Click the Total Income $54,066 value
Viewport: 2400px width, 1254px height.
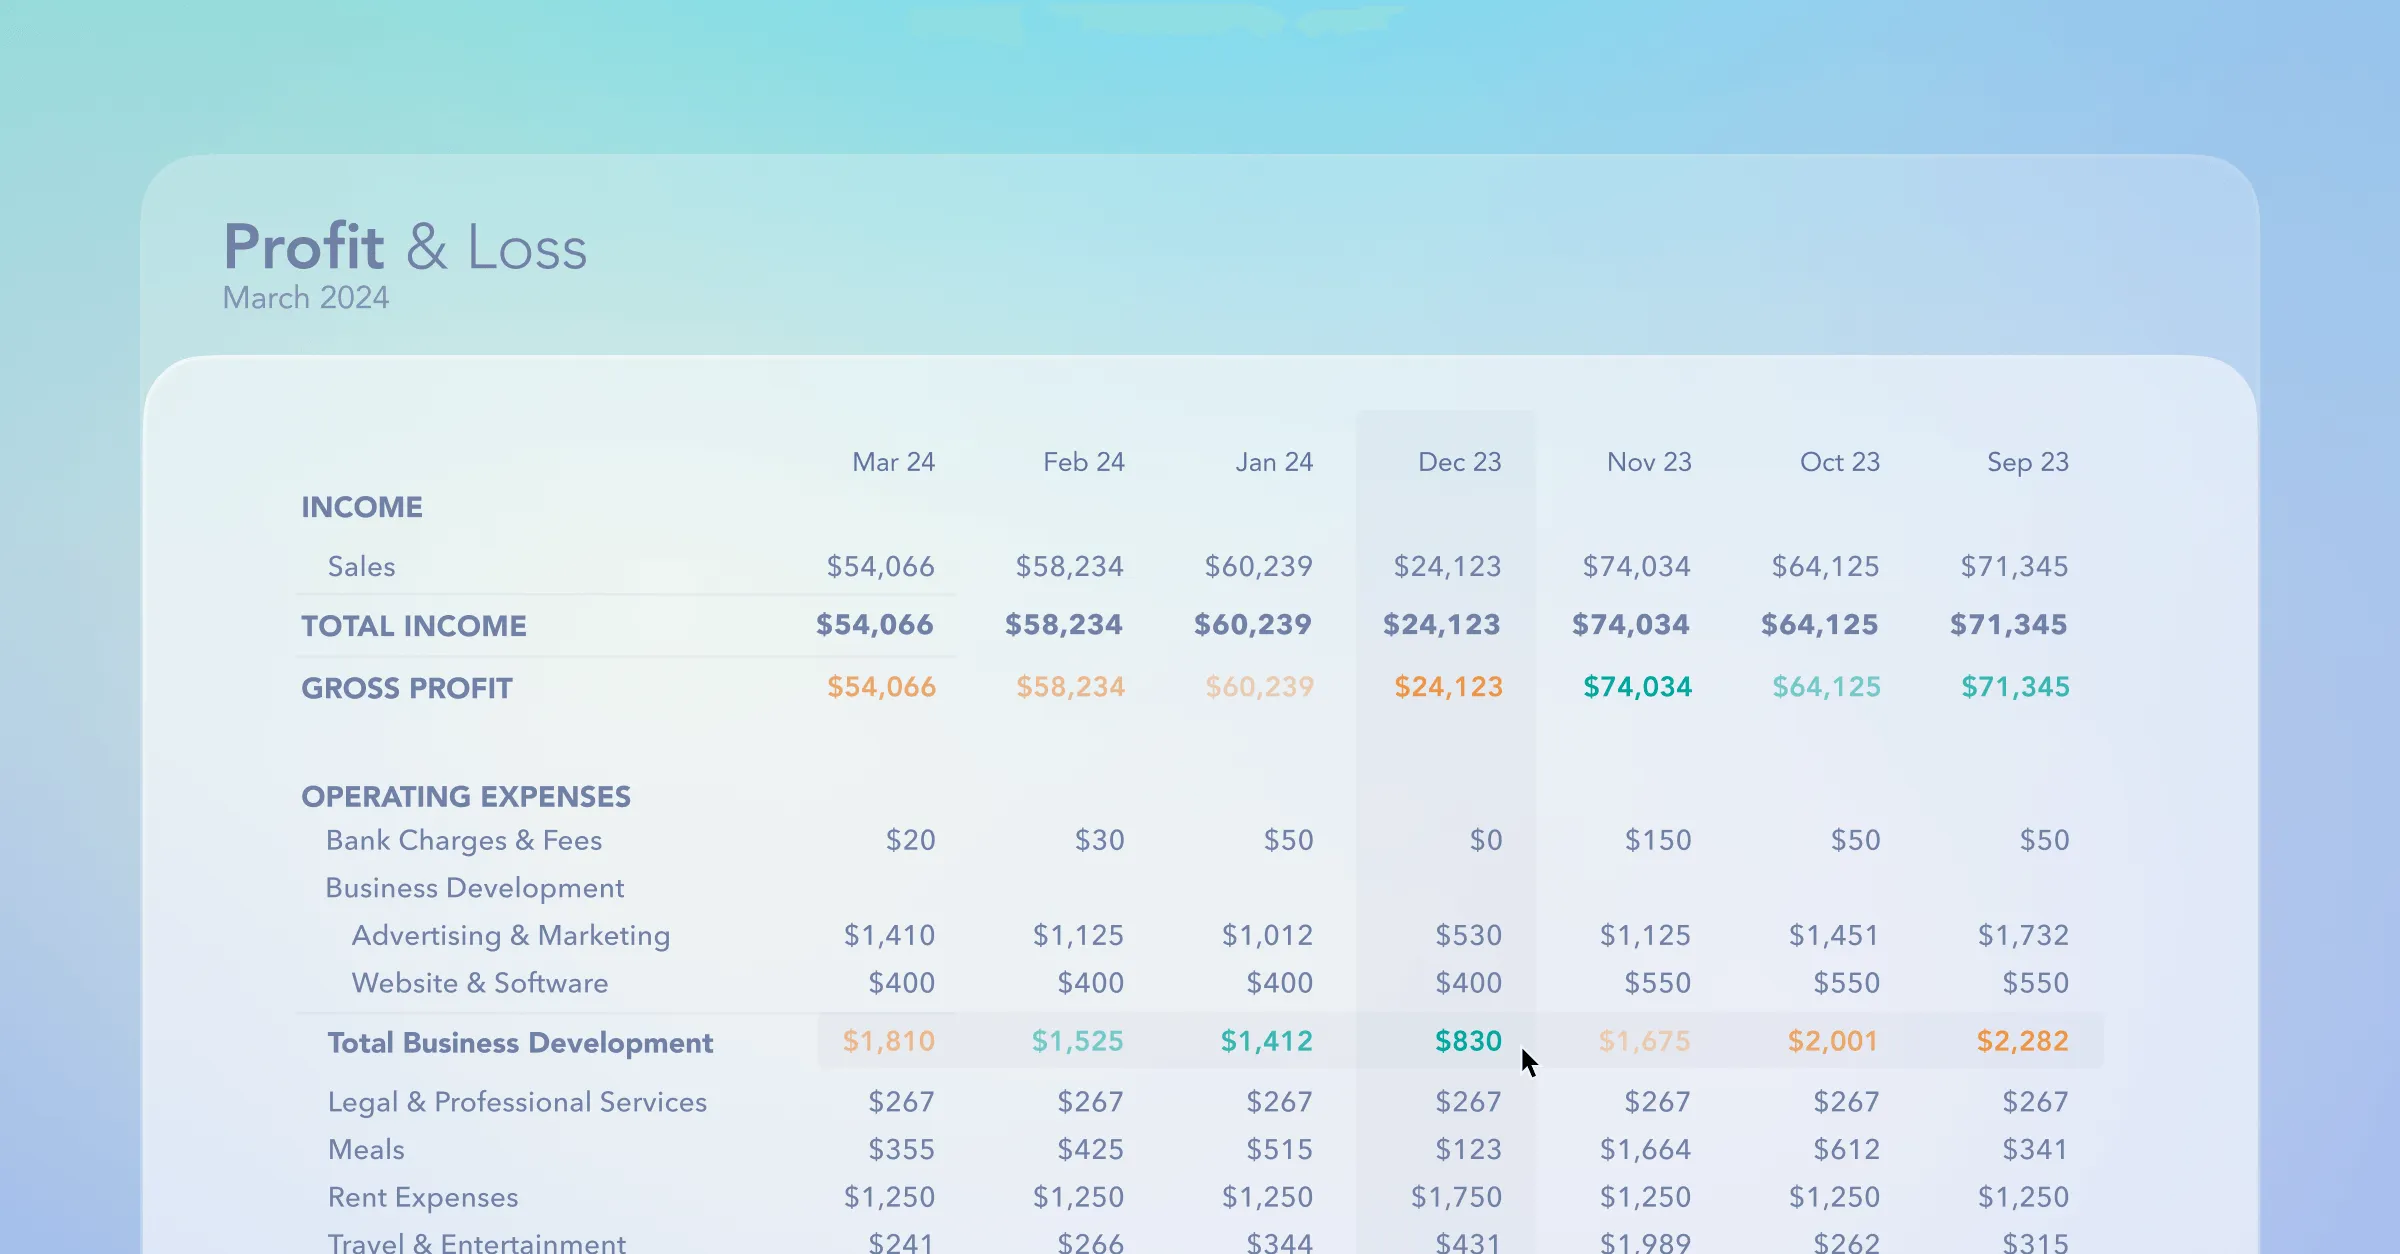click(874, 625)
